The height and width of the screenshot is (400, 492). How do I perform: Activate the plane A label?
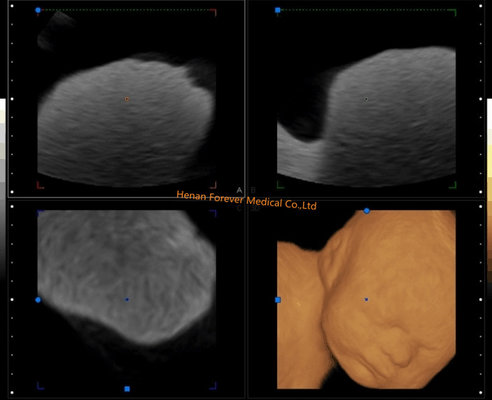coord(239,190)
